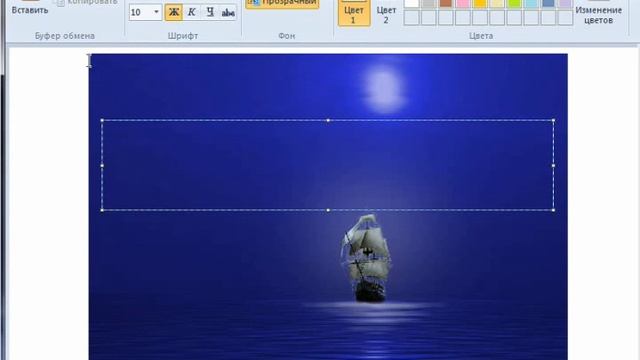Select the Цвет 1 button
The image size is (640, 360).
354,13
